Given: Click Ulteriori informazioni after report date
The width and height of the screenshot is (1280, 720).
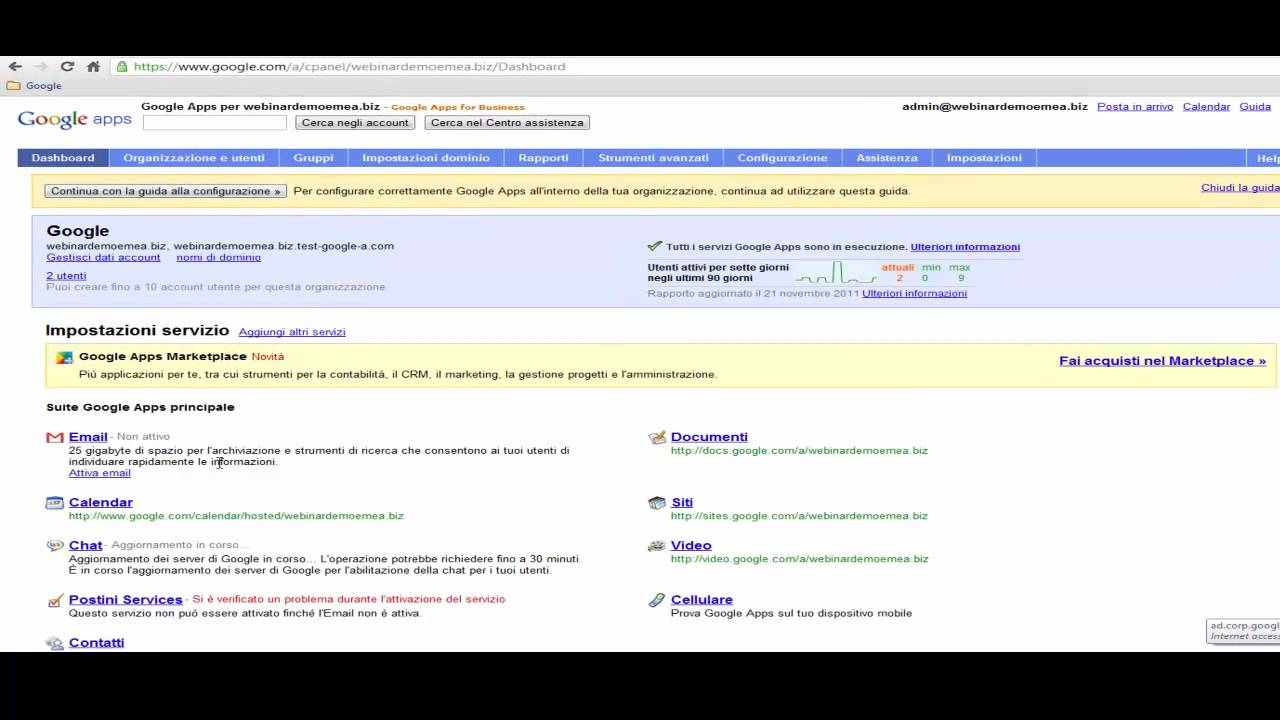Looking at the screenshot, I should pyautogui.click(x=914, y=294).
